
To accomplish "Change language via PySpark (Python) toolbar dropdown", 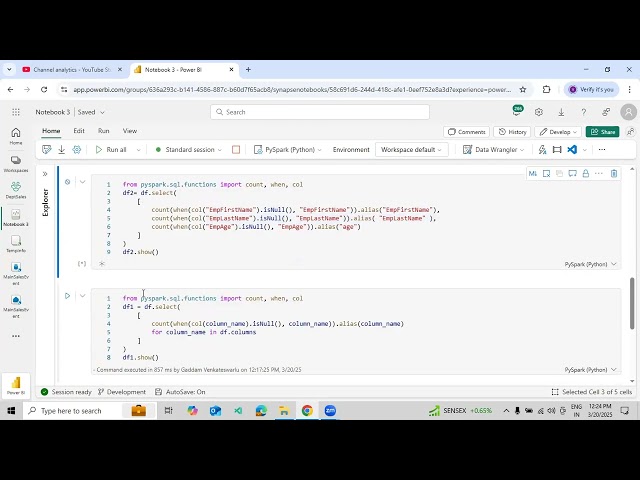I will [287, 149].
